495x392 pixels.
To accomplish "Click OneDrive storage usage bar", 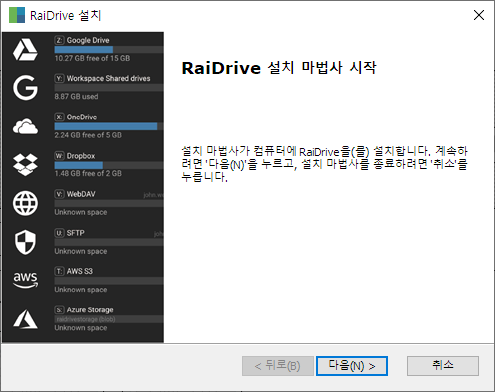I will [109, 126].
